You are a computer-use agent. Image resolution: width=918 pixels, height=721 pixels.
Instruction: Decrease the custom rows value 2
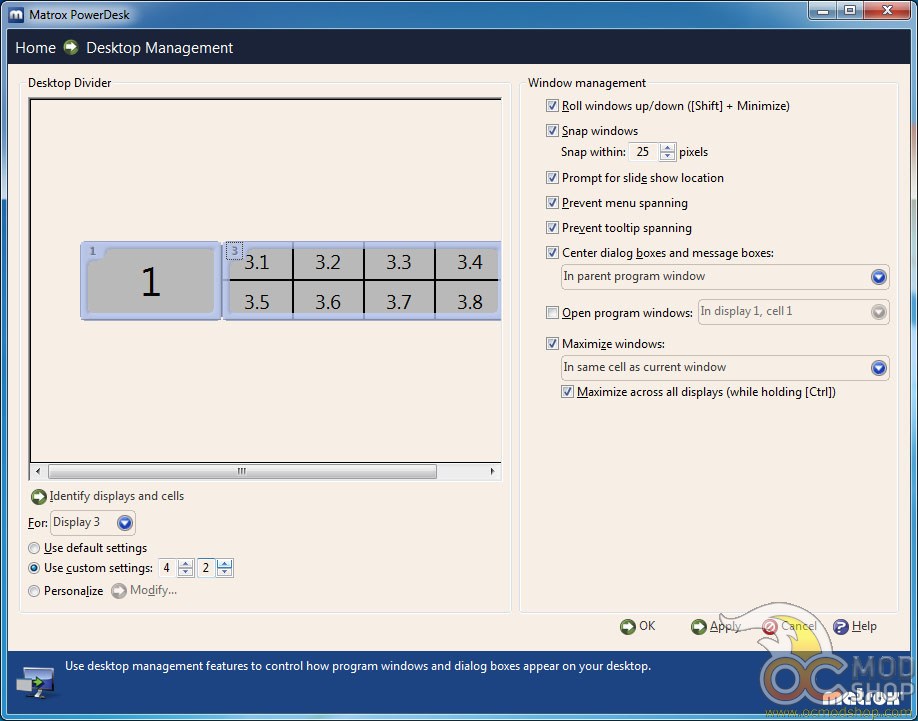(224, 572)
